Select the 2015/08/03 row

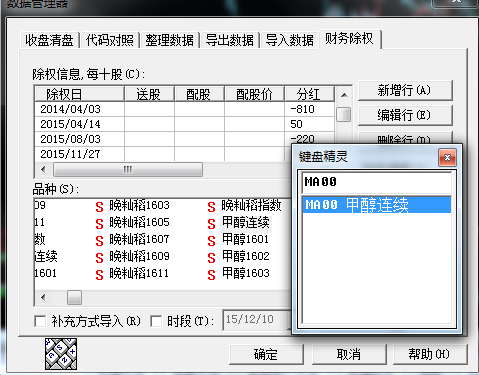[184, 139]
